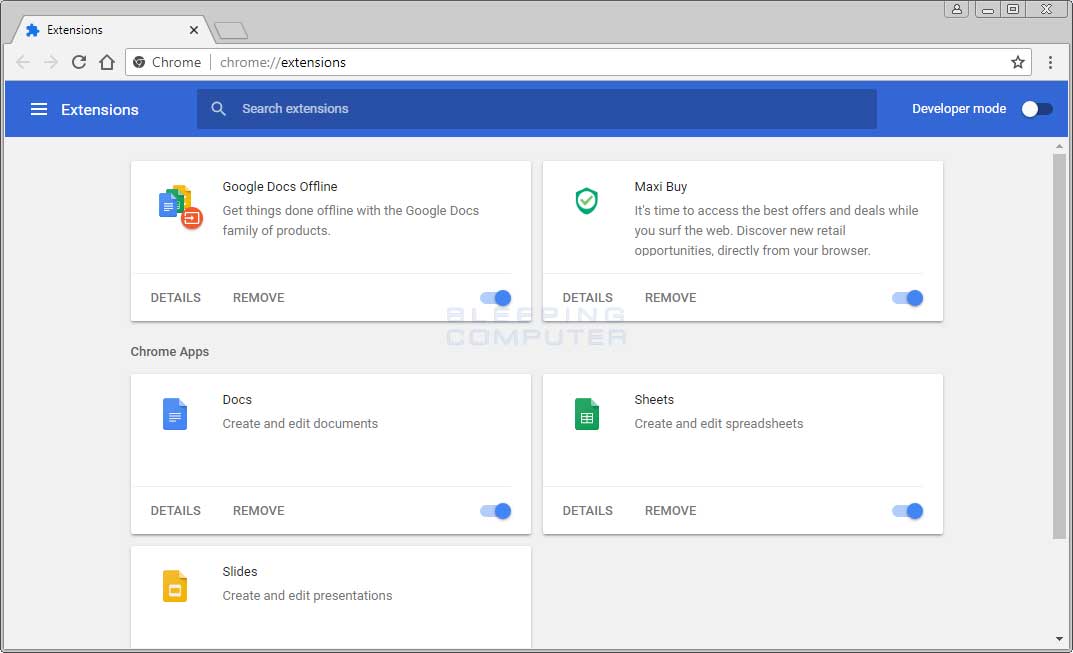The image size is (1073, 653).
Task: Switch to the Extensions browser tab
Action: pos(113,30)
